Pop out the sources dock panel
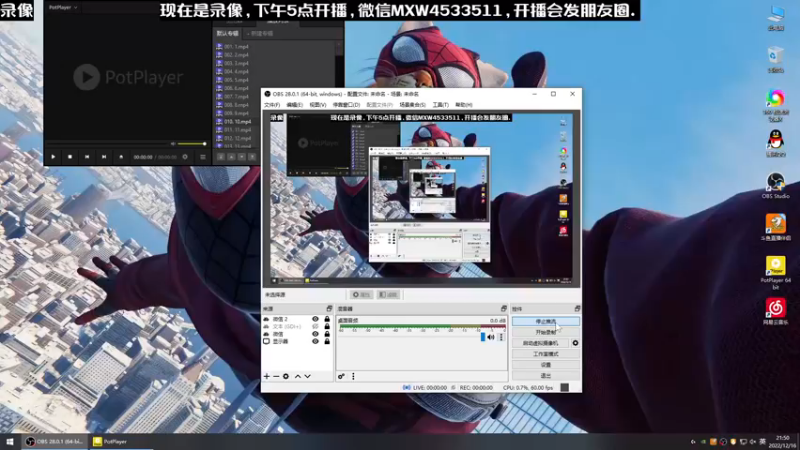800x450 pixels. pos(329,309)
